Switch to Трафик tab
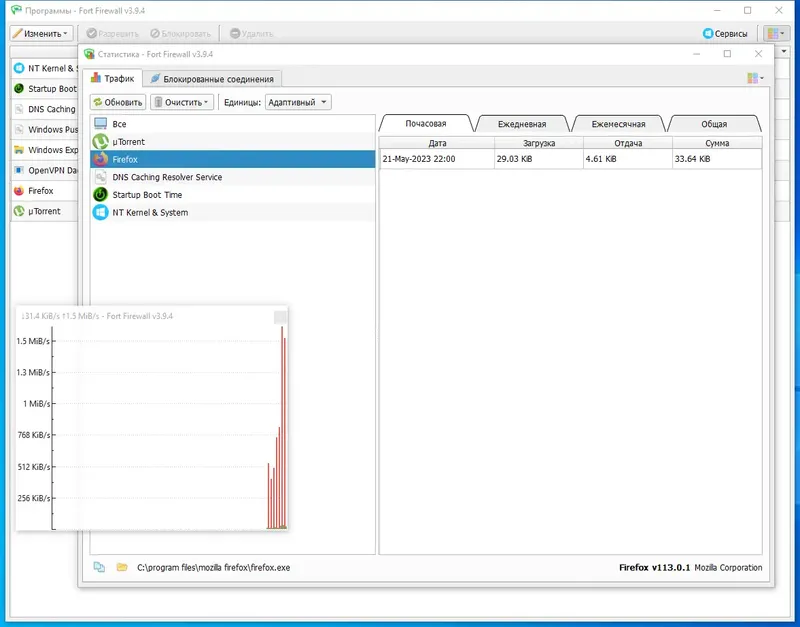 pos(112,78)
